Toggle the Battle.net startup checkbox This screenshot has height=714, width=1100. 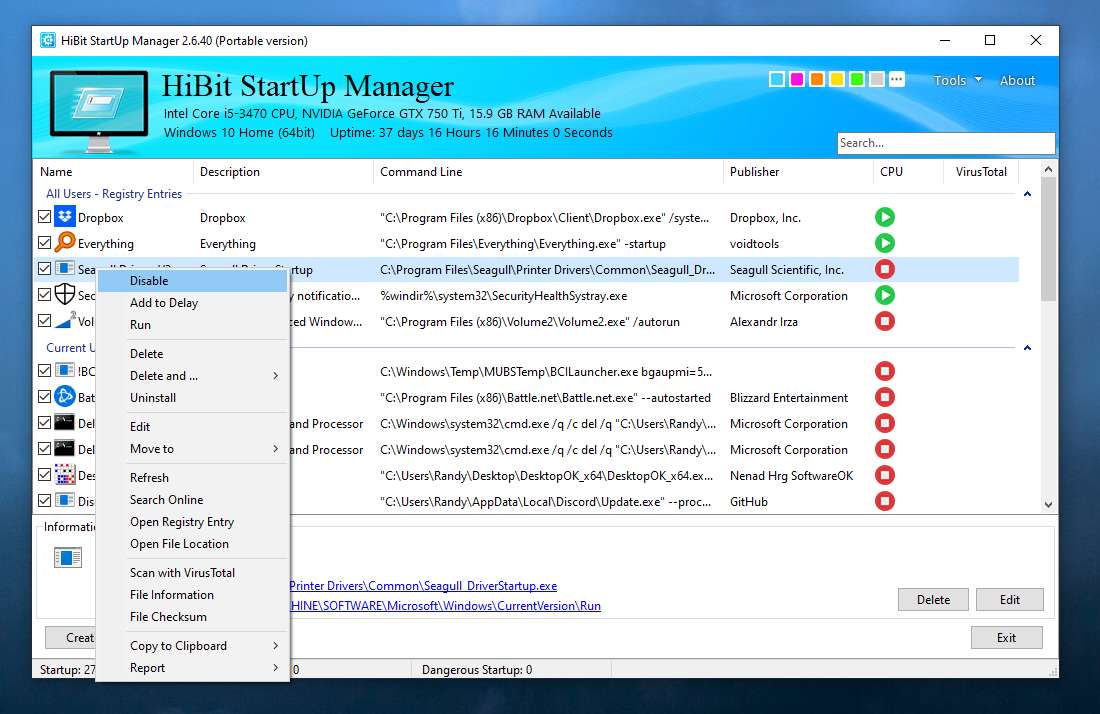(44, 396)
